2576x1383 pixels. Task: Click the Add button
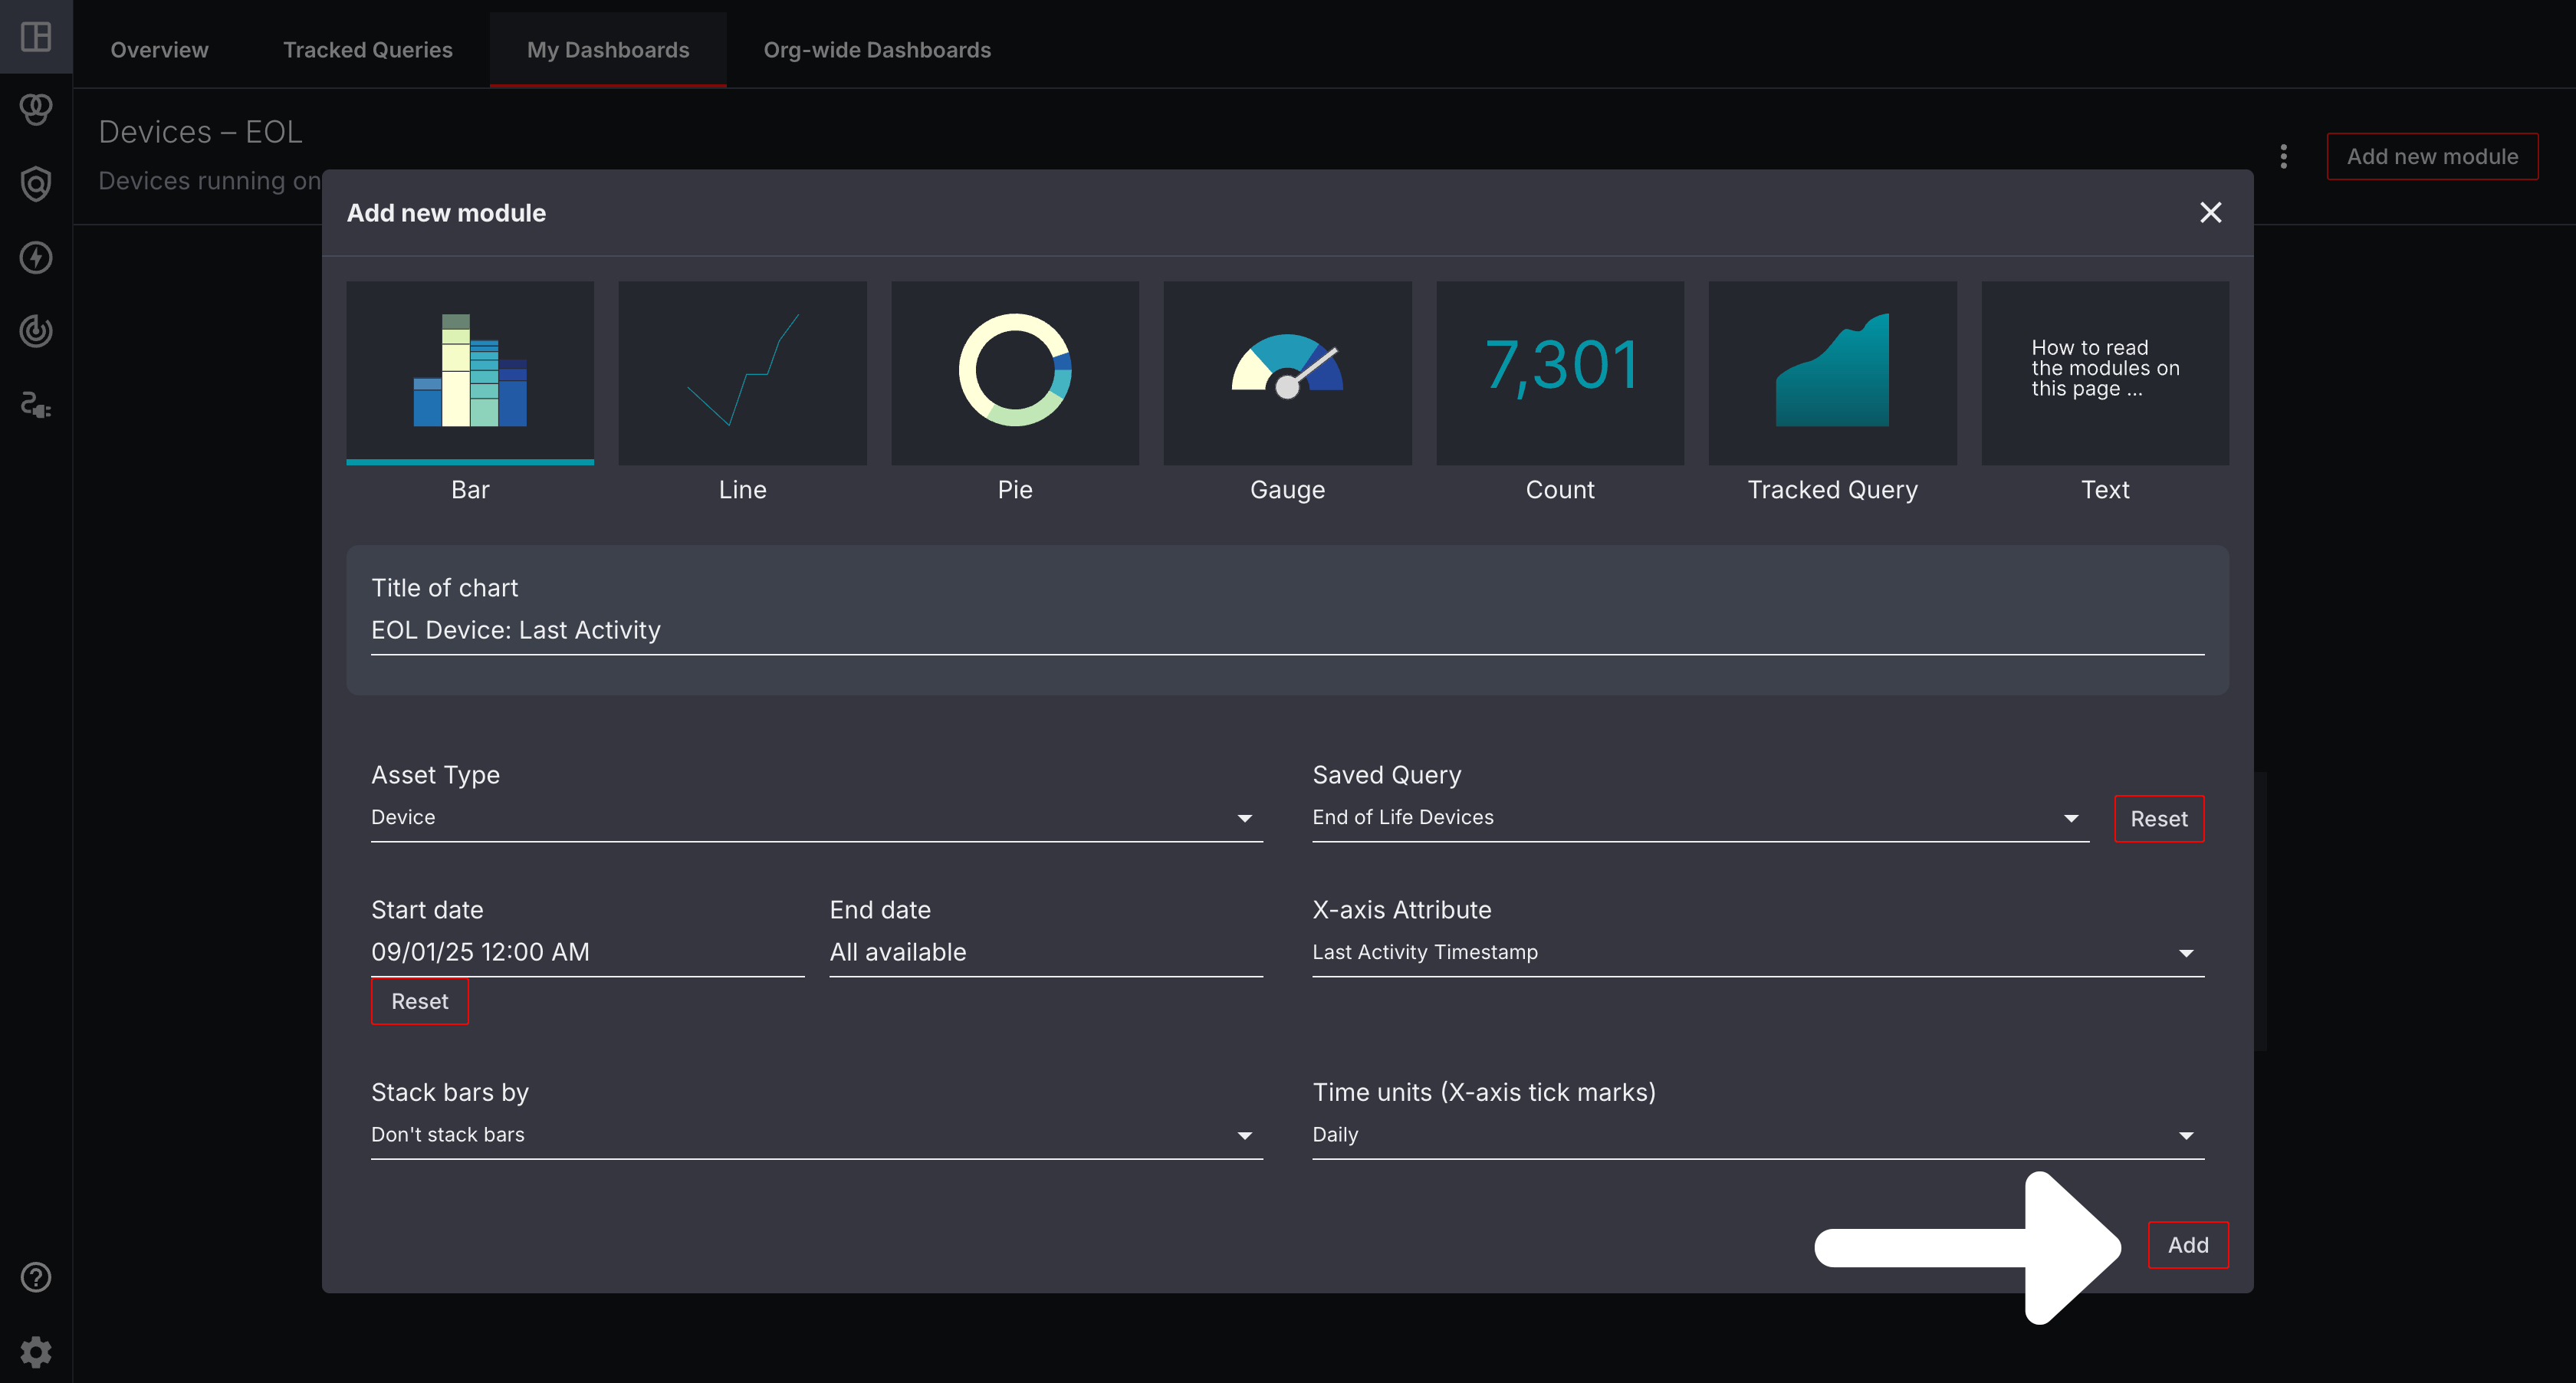pyautogui.click(x=2187, y=1245)
